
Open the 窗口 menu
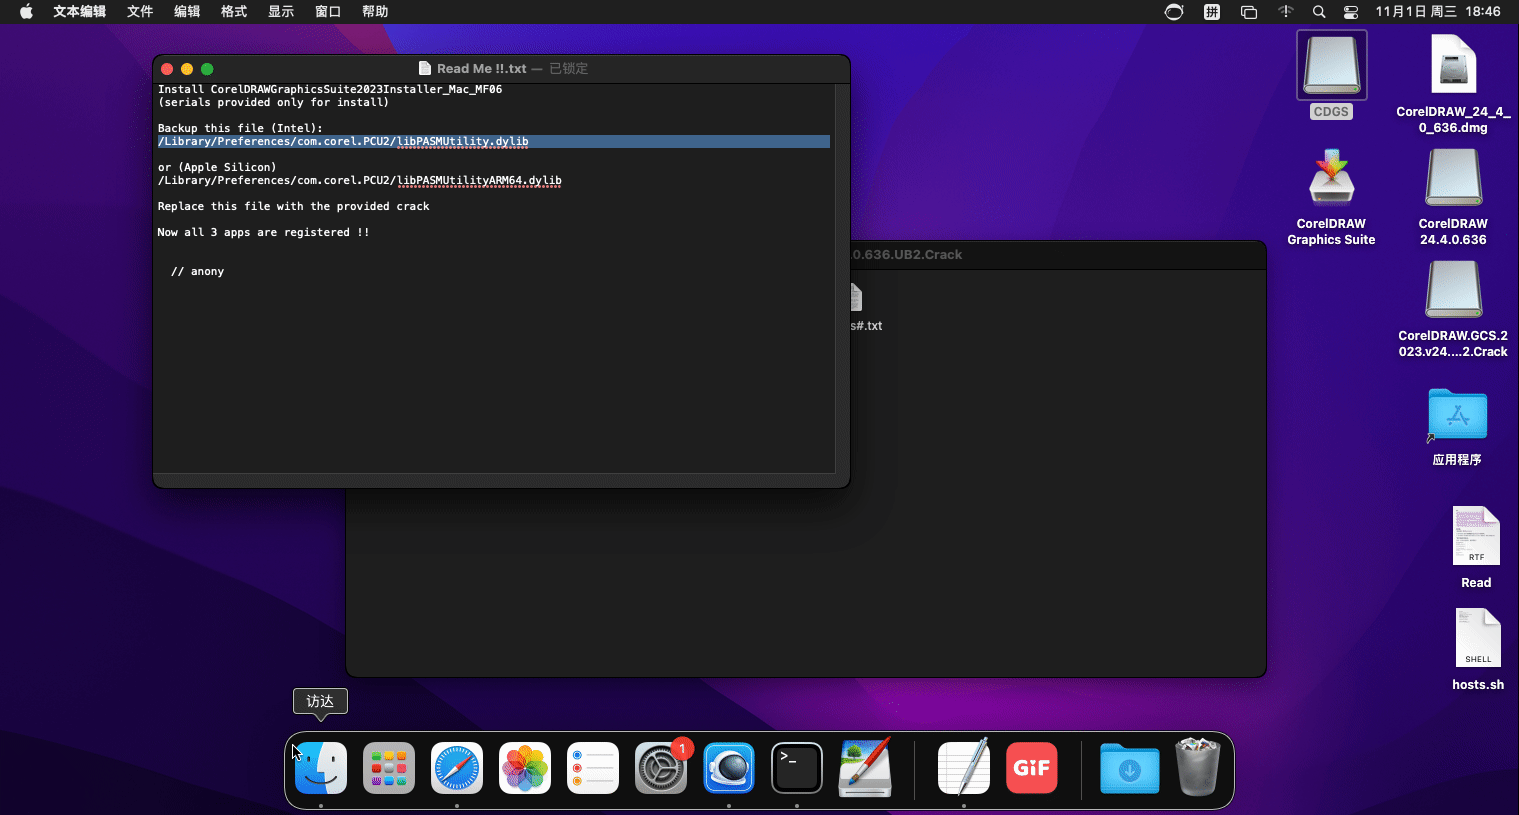coord(328,12)
